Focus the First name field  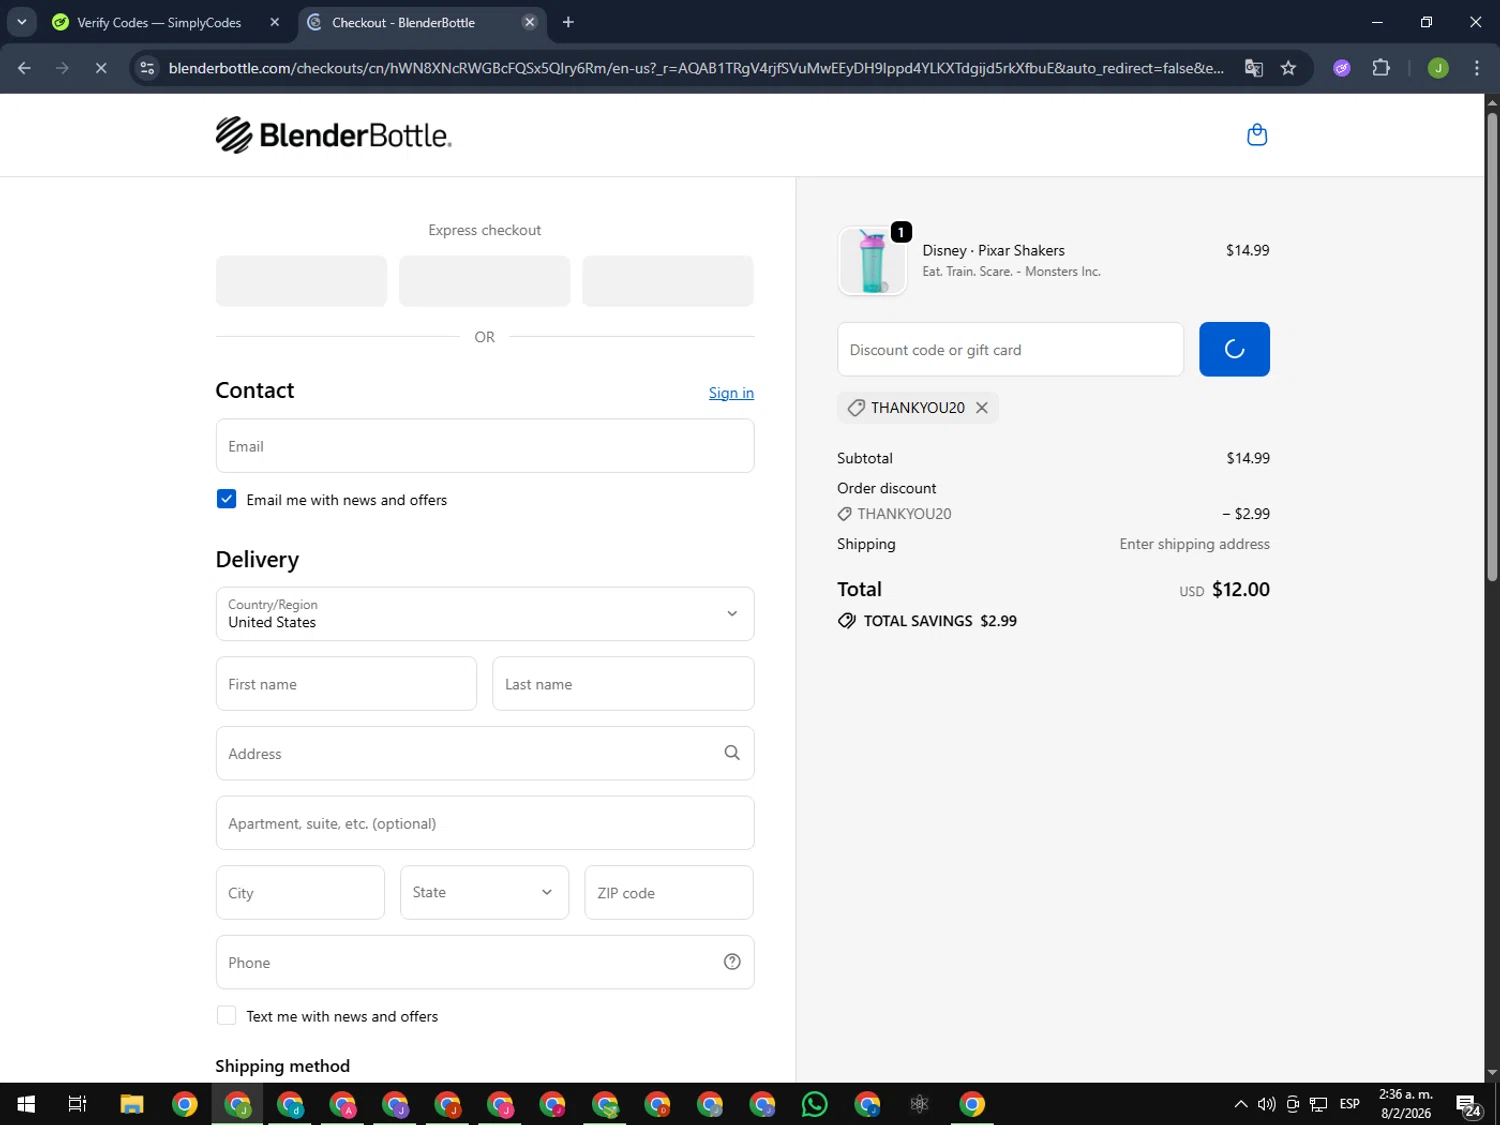click(x=346, y=684)
